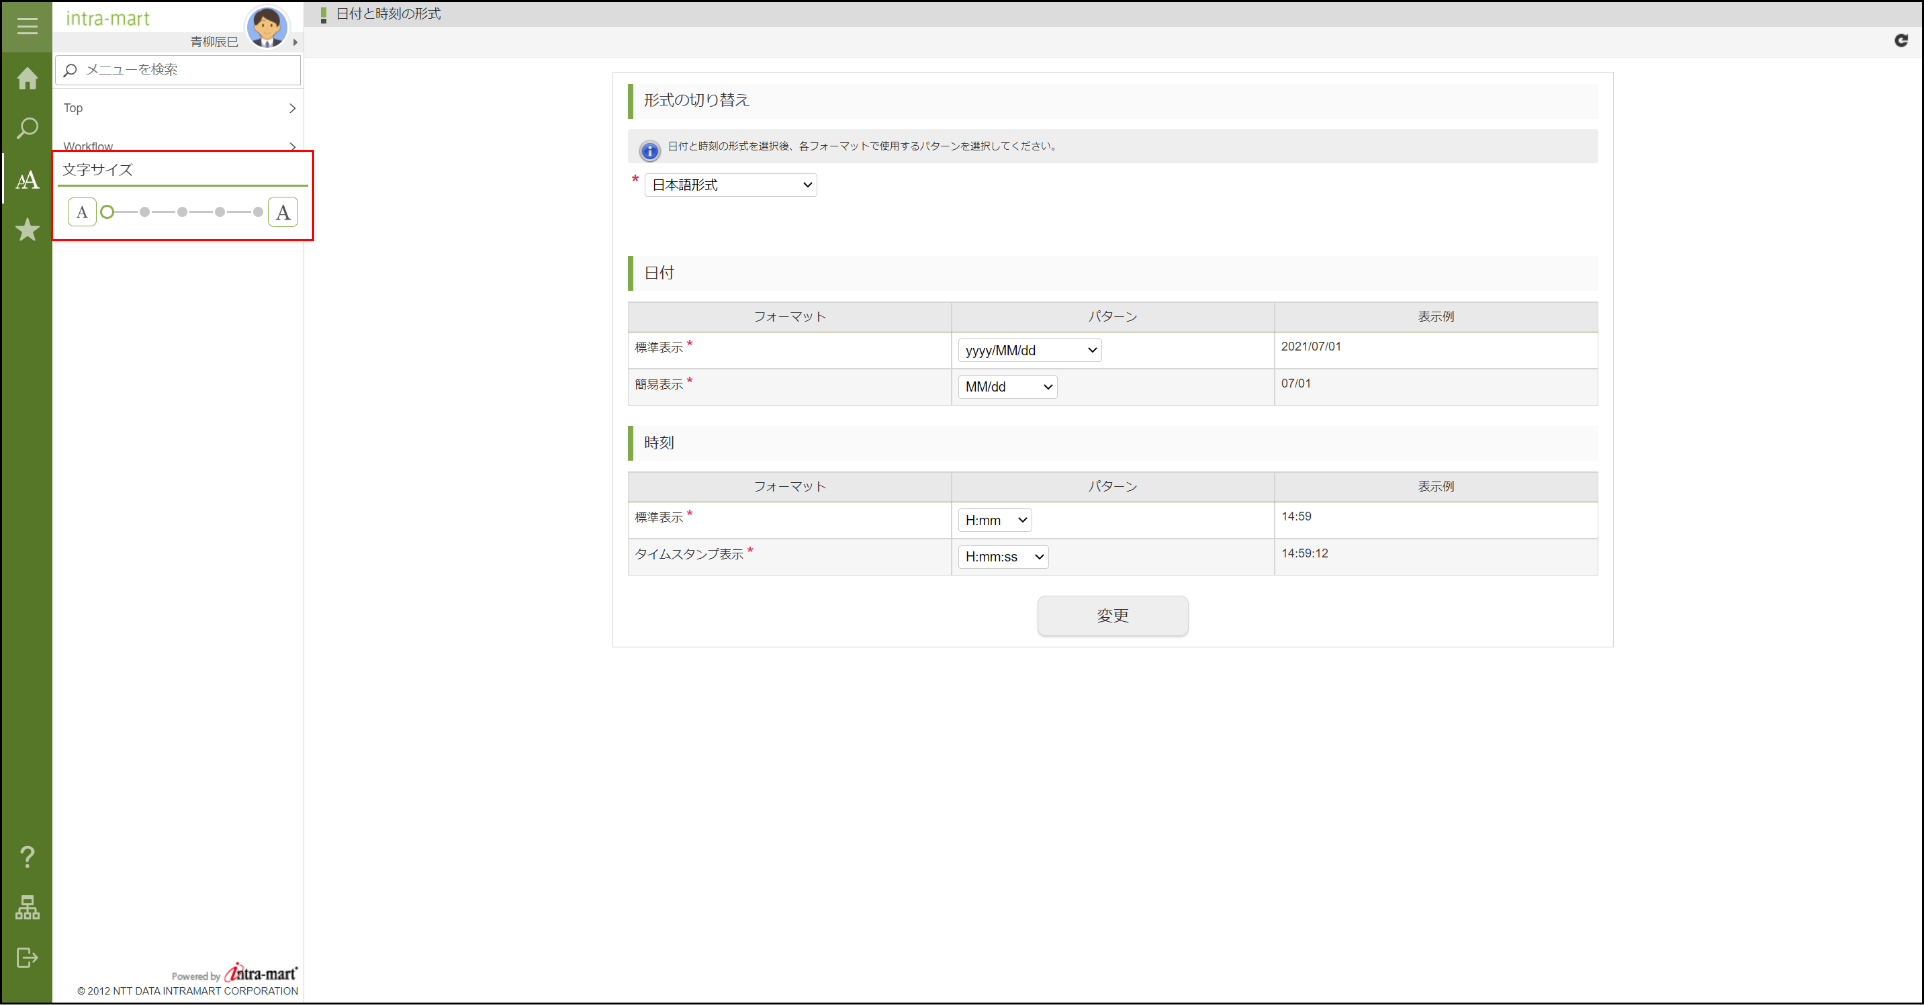Open the H:mm:ss timestamp dropdown
Viewport: 1924px width, 1005px height.
tap(1002, 556)
